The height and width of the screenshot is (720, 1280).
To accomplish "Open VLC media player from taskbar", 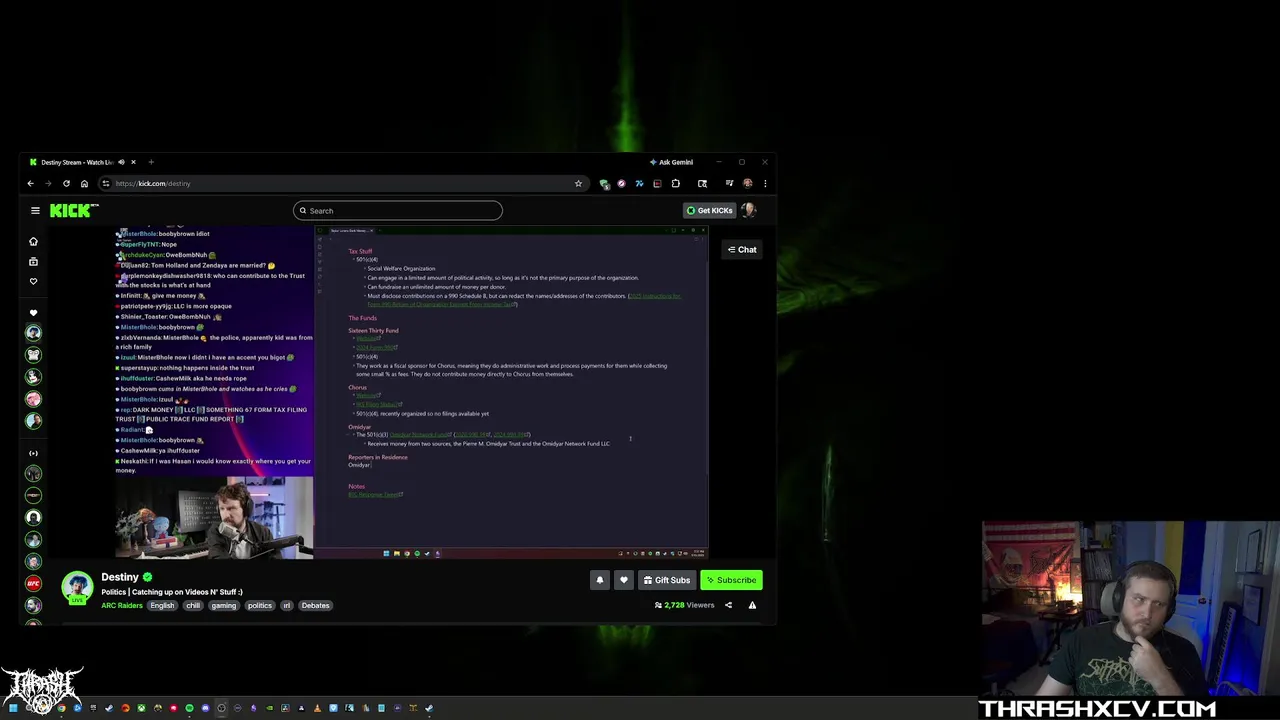I will point(317,708).
